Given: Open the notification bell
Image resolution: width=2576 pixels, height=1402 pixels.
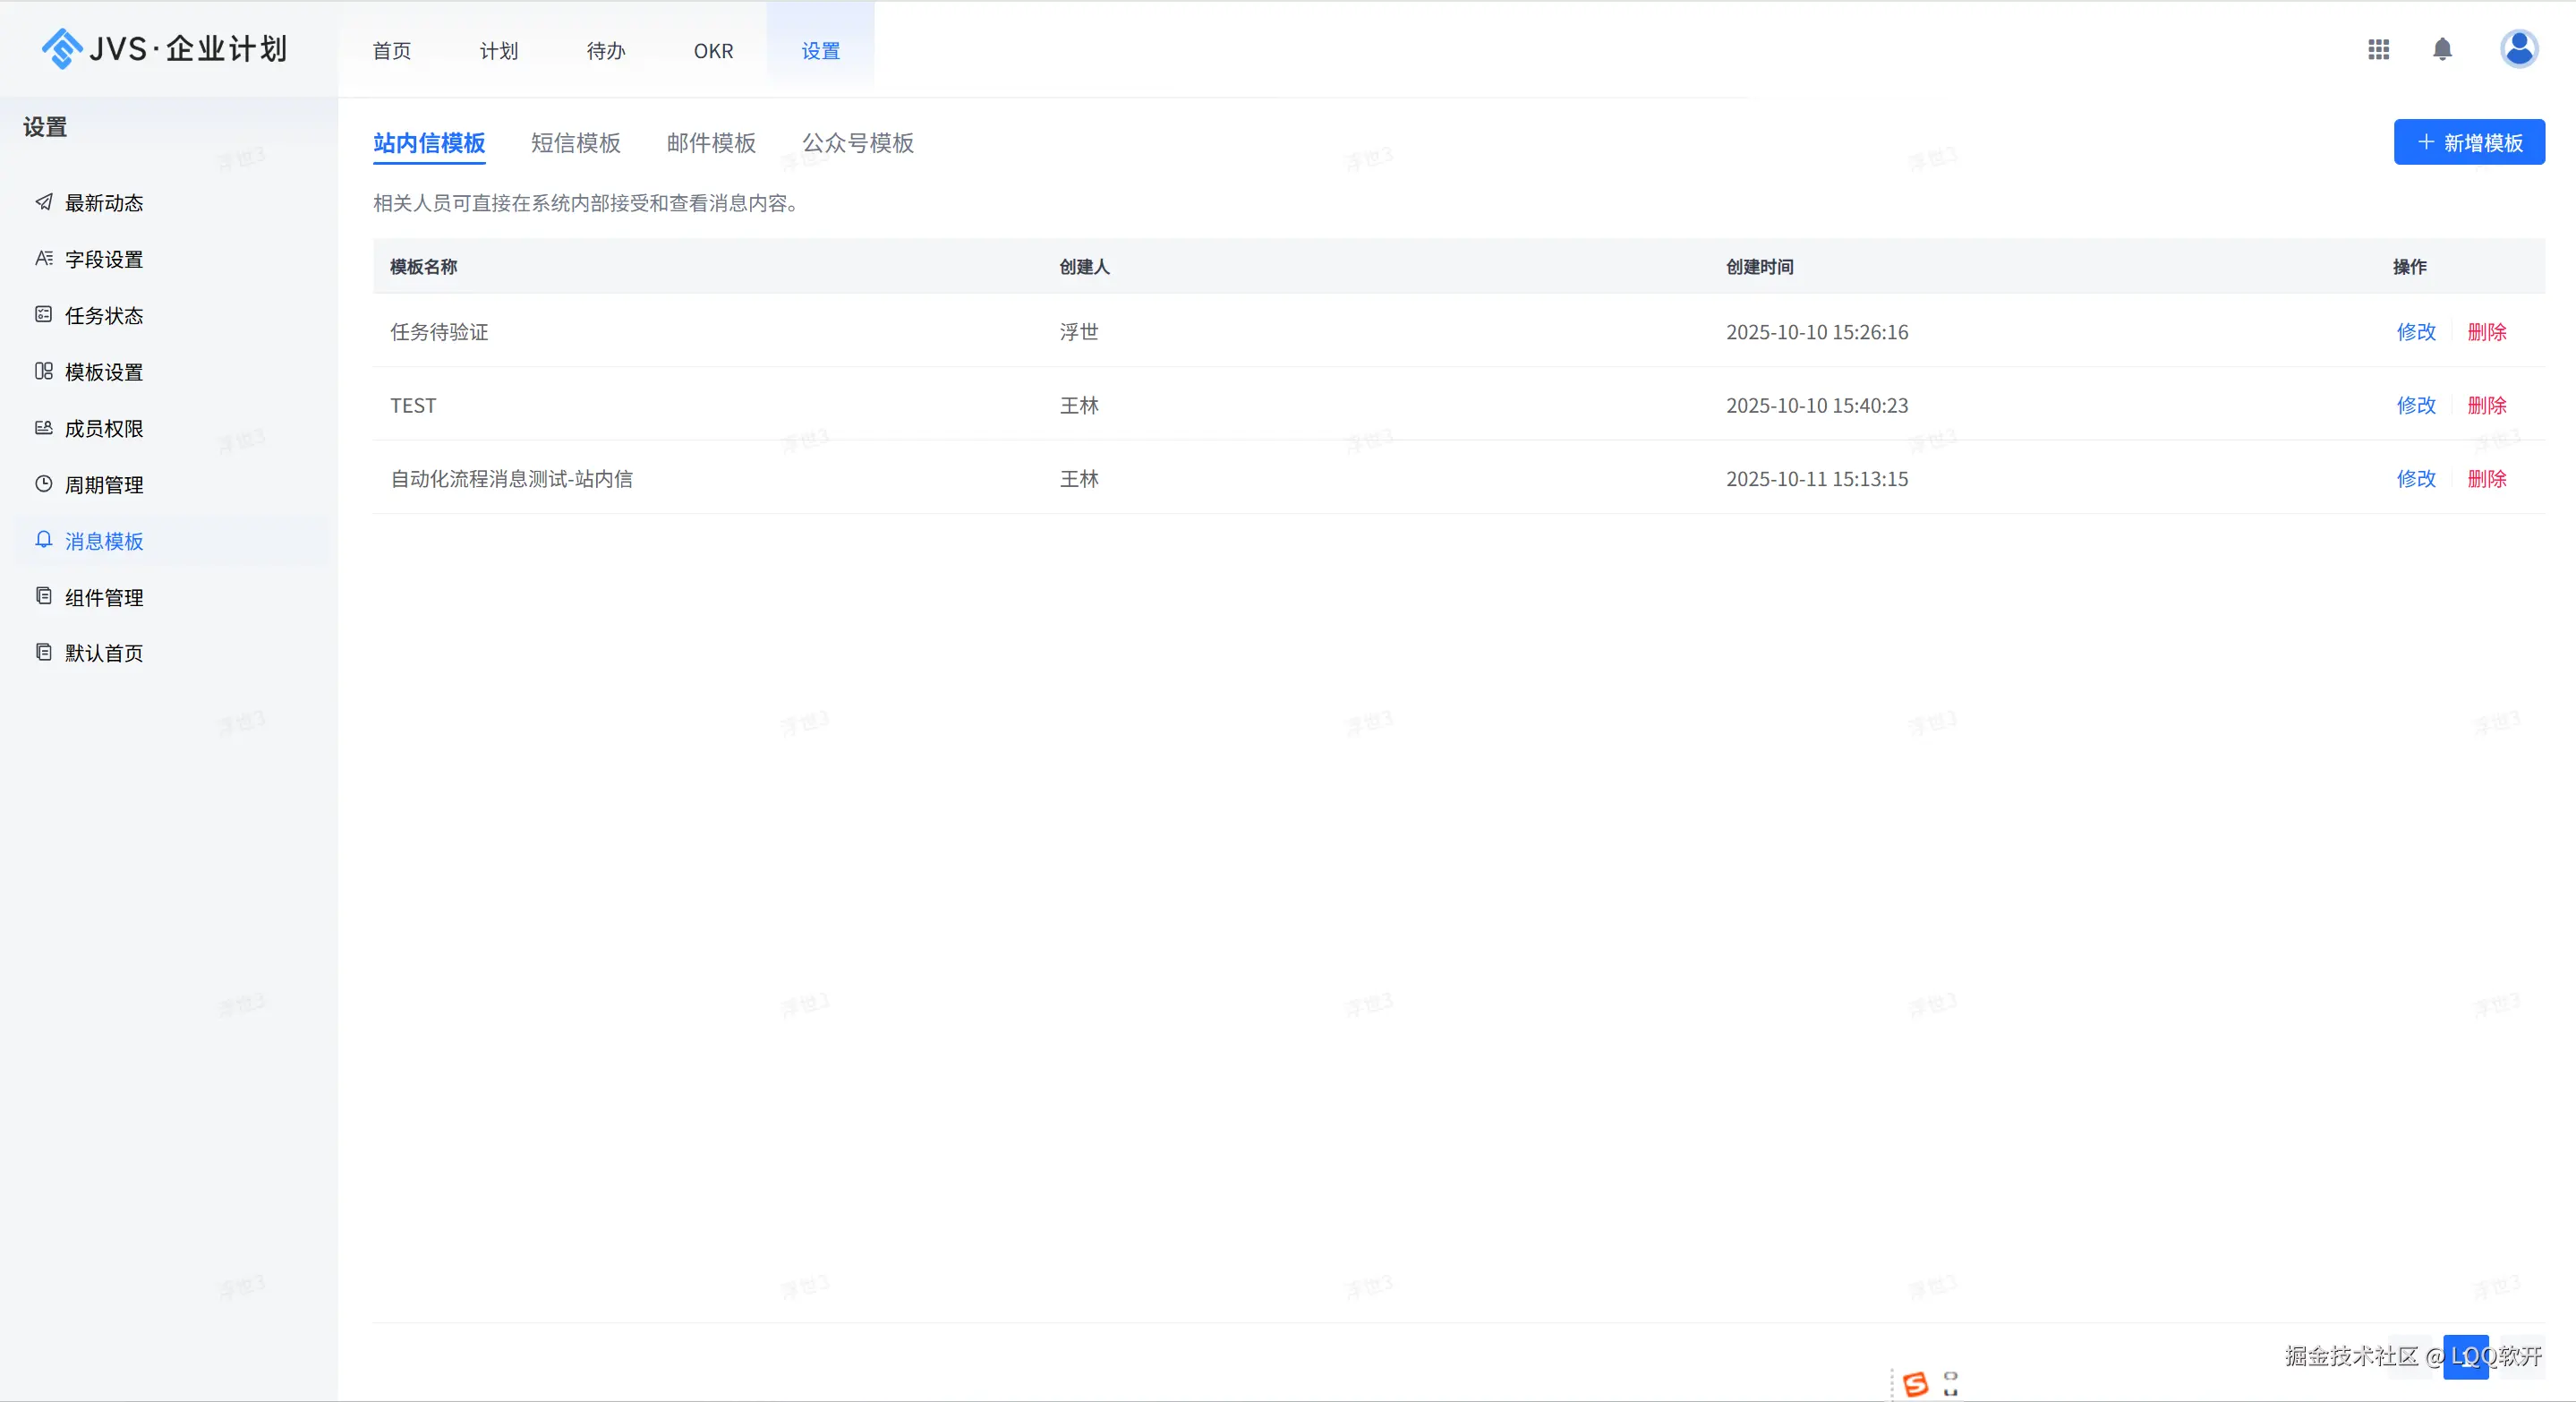Looking at the screenshot, I should [x=2442, y=49].
